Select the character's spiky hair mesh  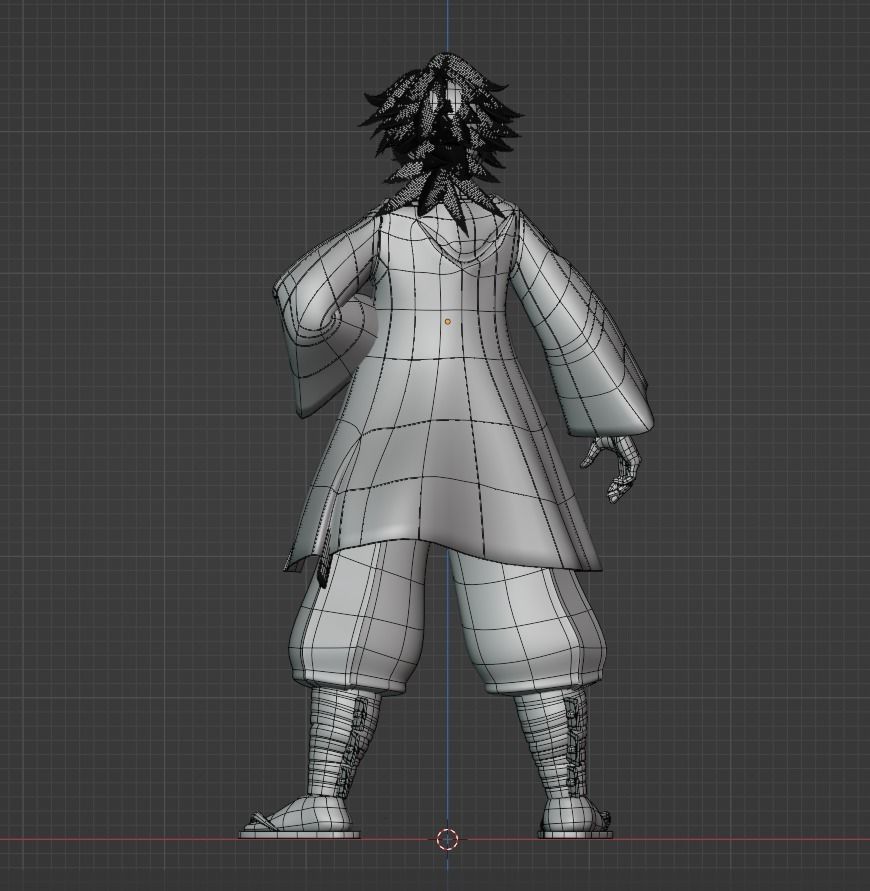click(x=440, y=136)
